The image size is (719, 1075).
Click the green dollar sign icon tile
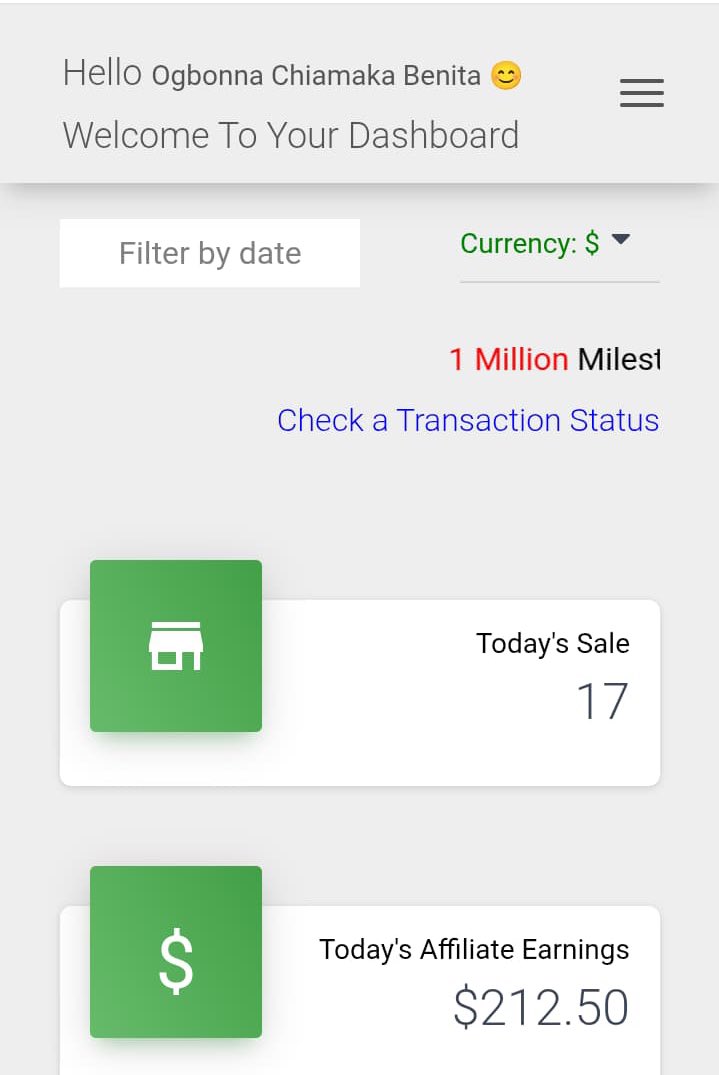click(176, 952)
